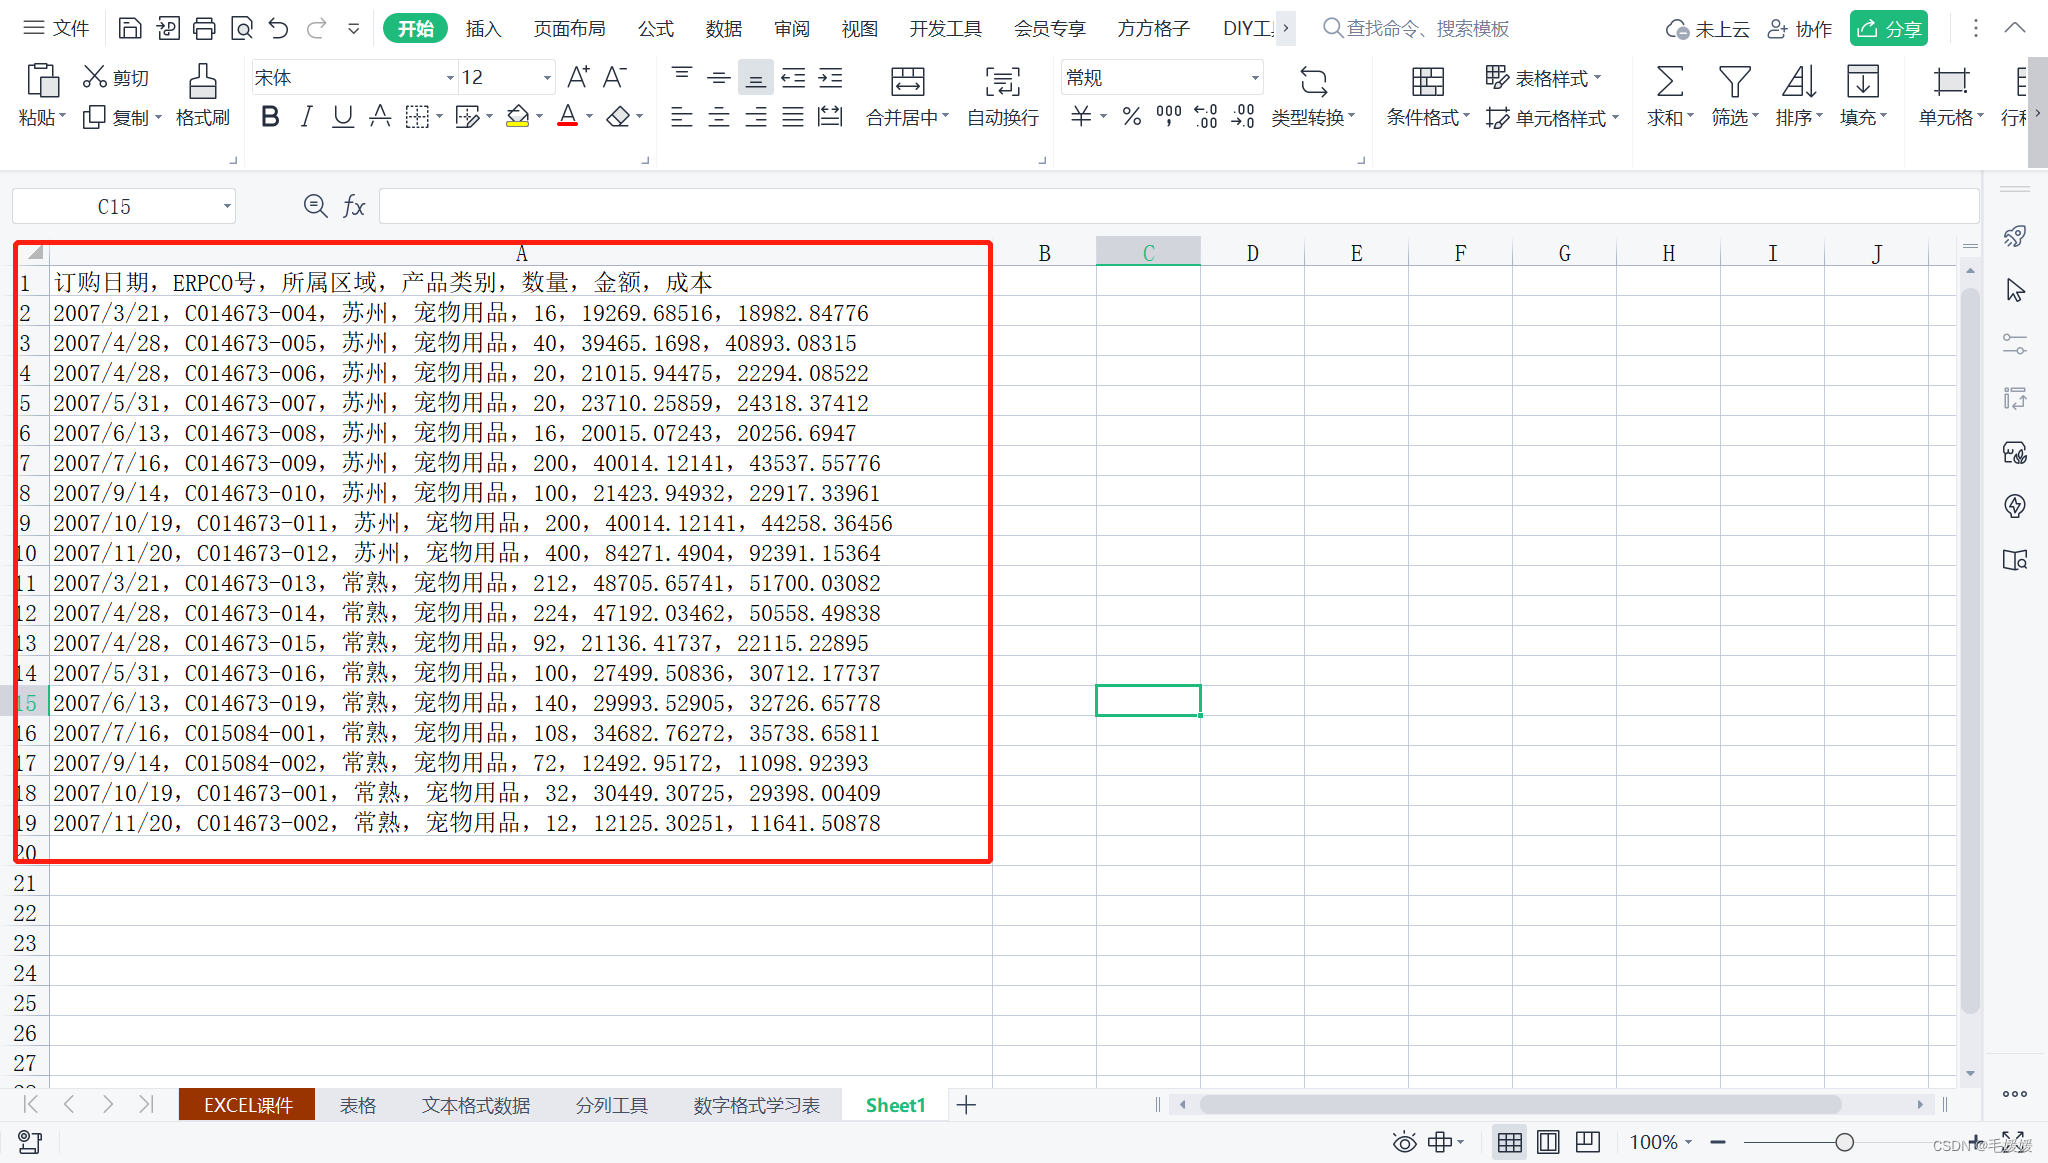This screenshot has width=2048, height=1163.
Task: Click the 分享 share button
Action: point(1888,28)
